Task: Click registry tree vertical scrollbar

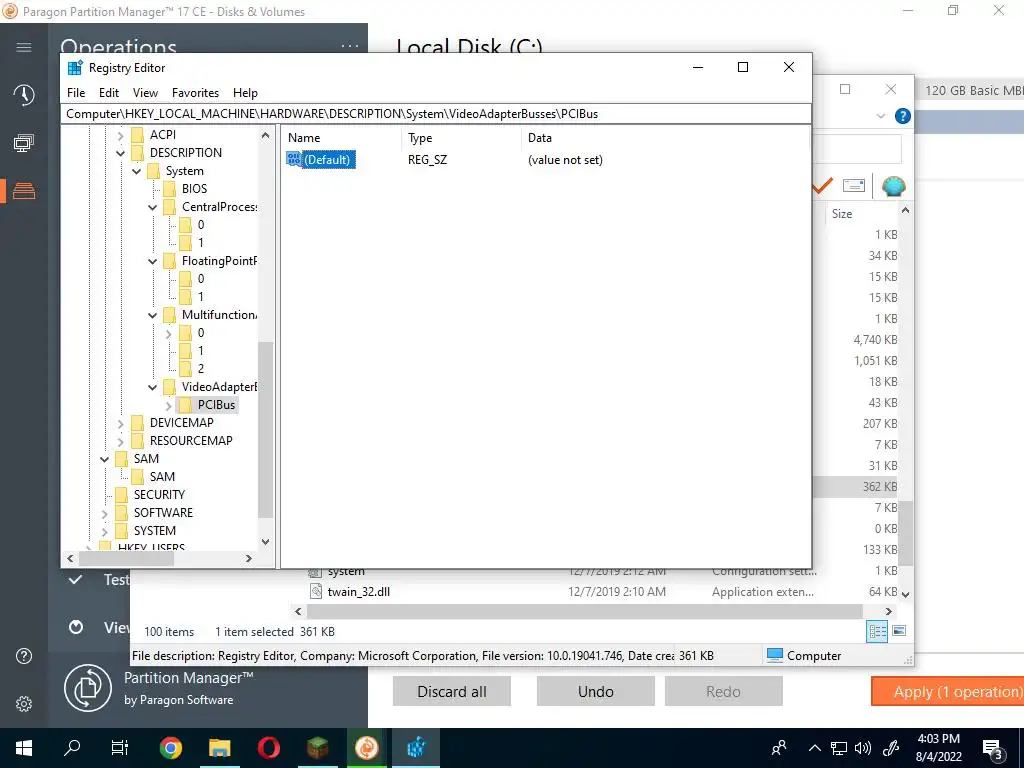Action: pyautogui.click(x=265, y=430)
